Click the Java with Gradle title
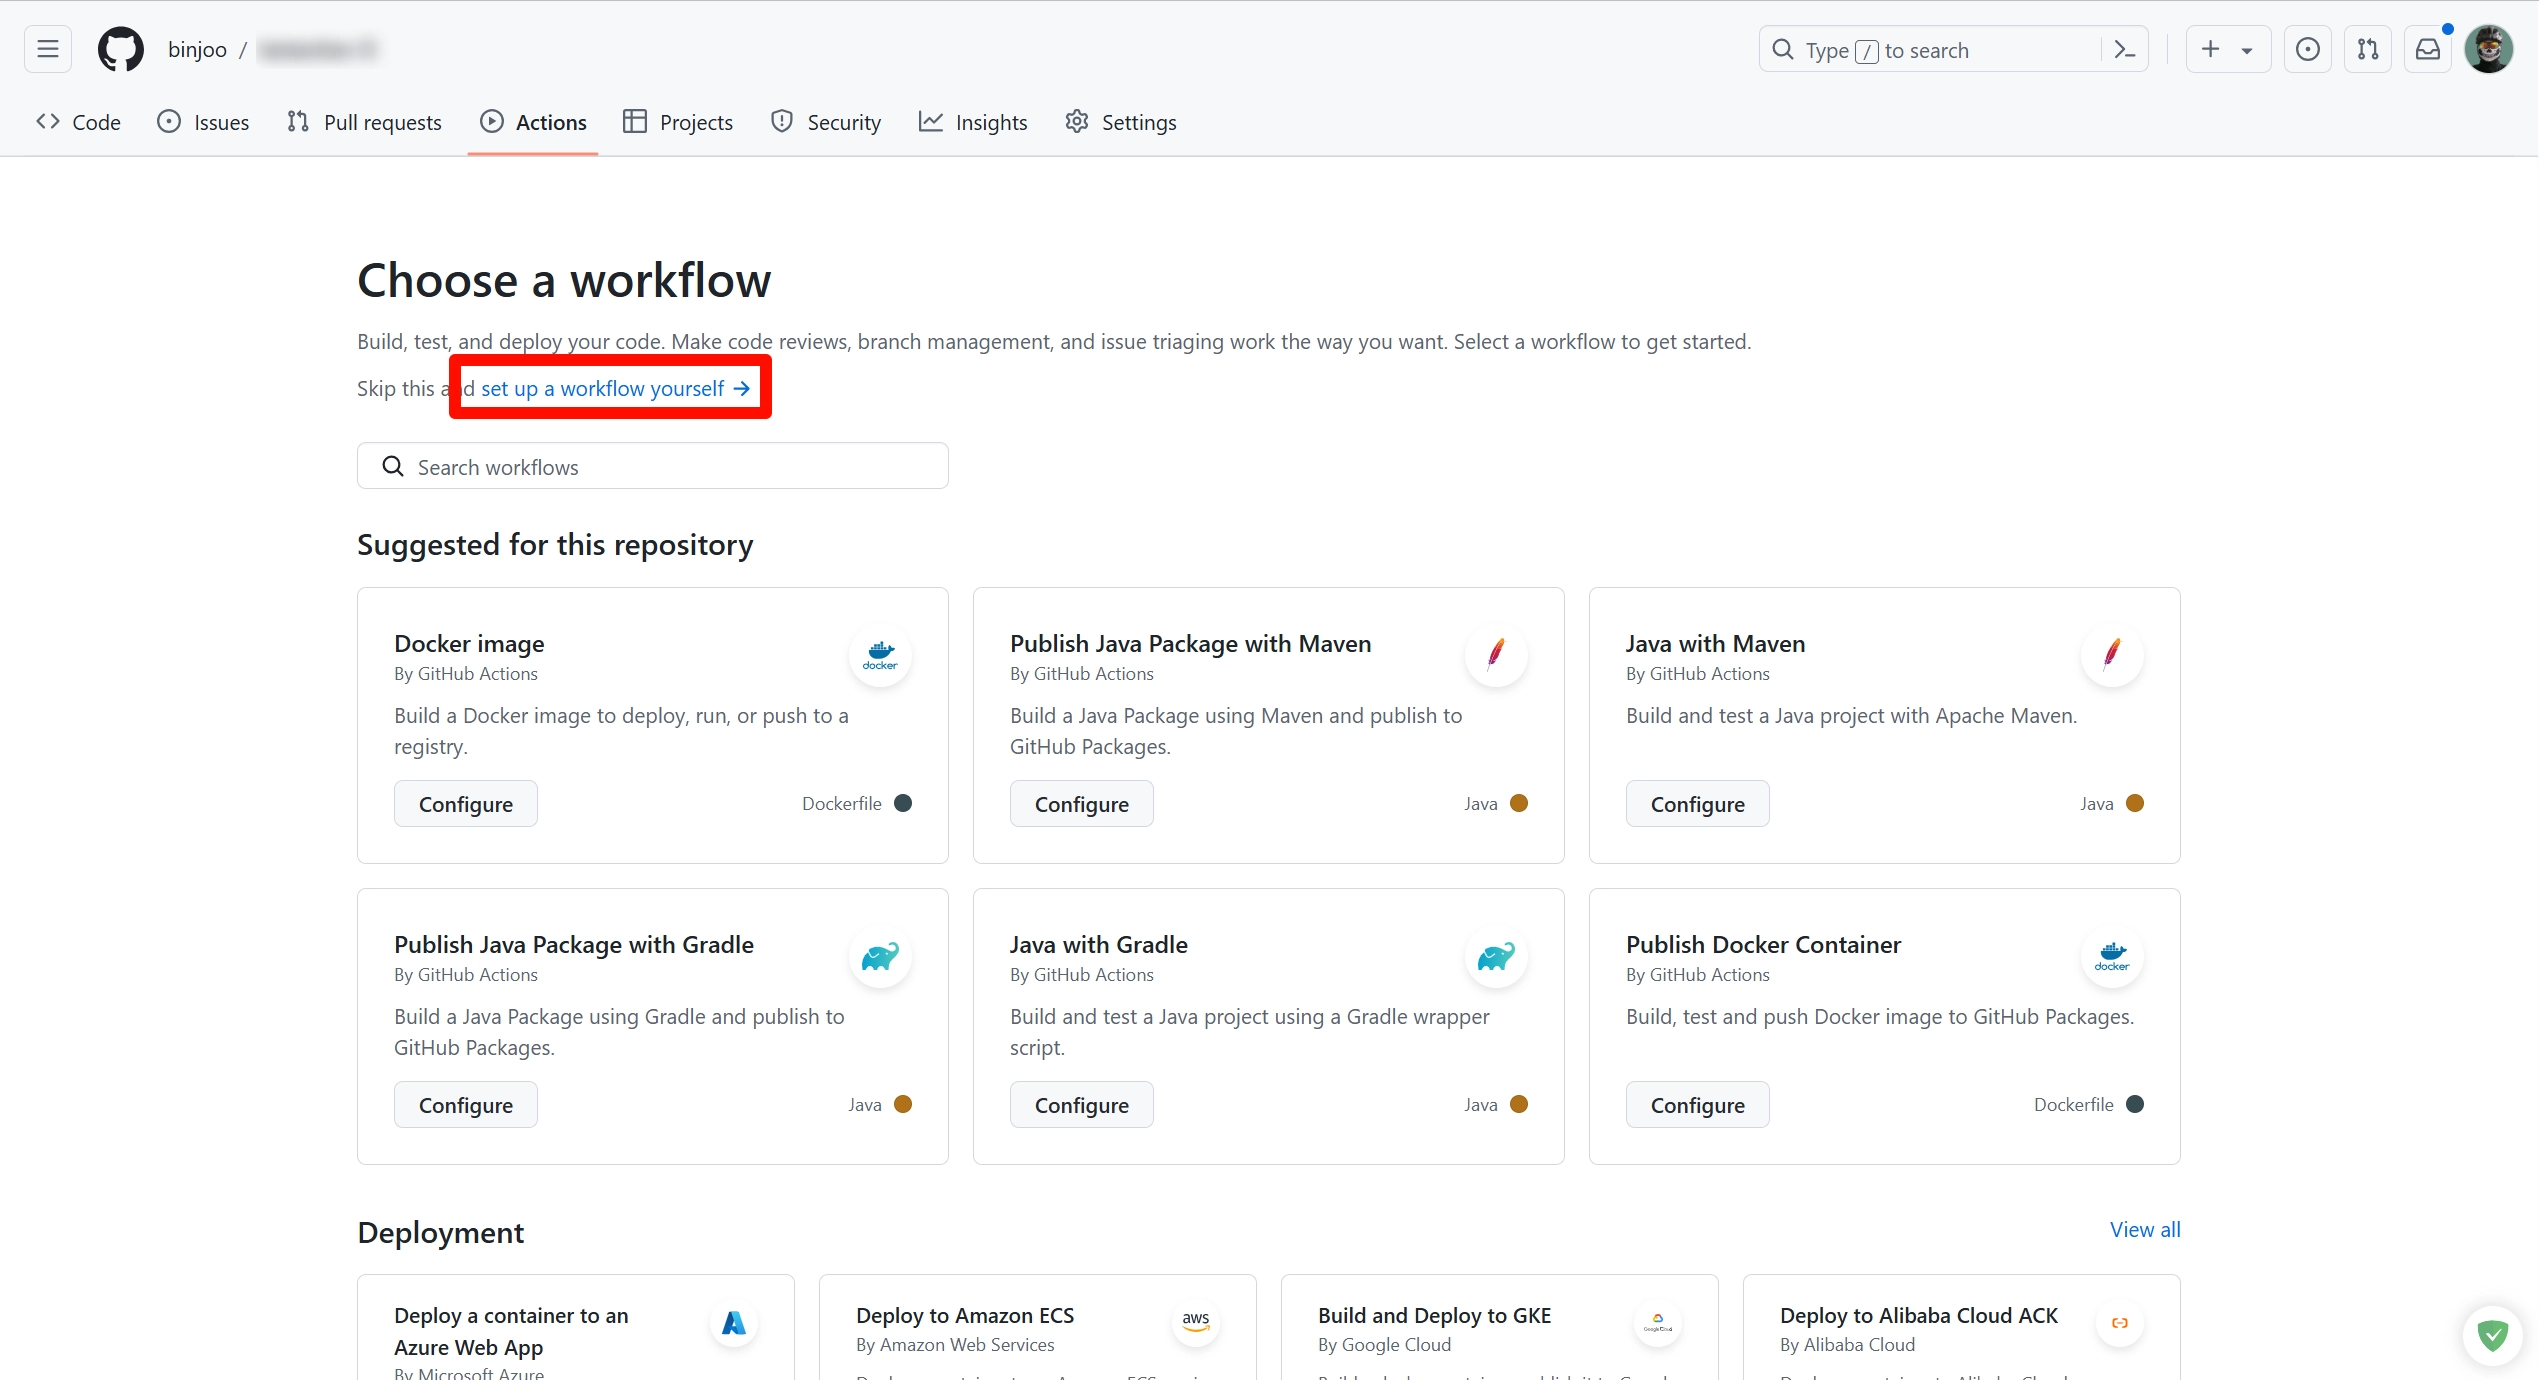Image resolution: width=2539 pixels, height=1380 pixels. [x=1099, y=944]
